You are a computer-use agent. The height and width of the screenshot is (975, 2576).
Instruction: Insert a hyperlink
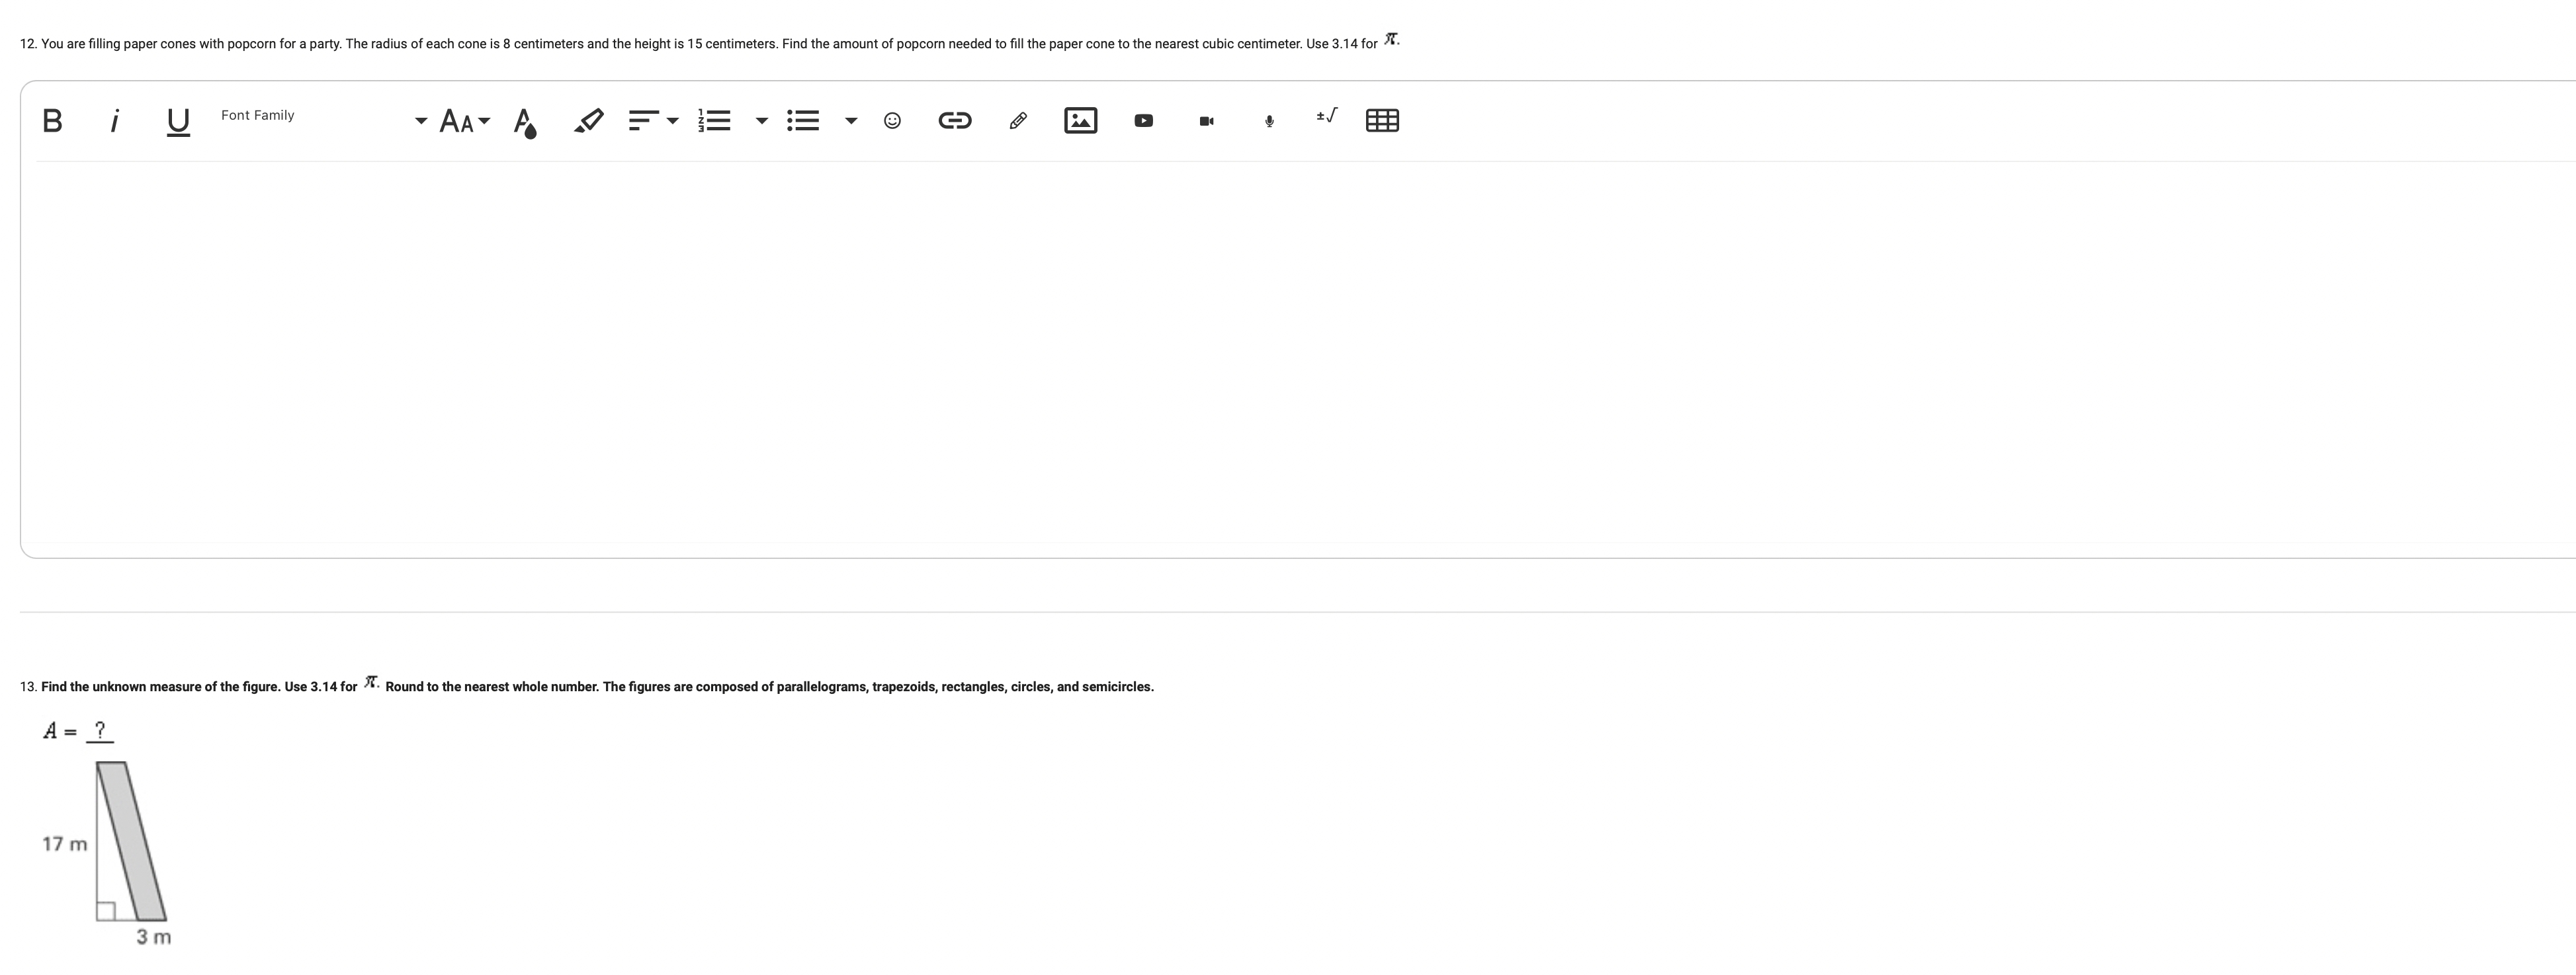point(954,121)
